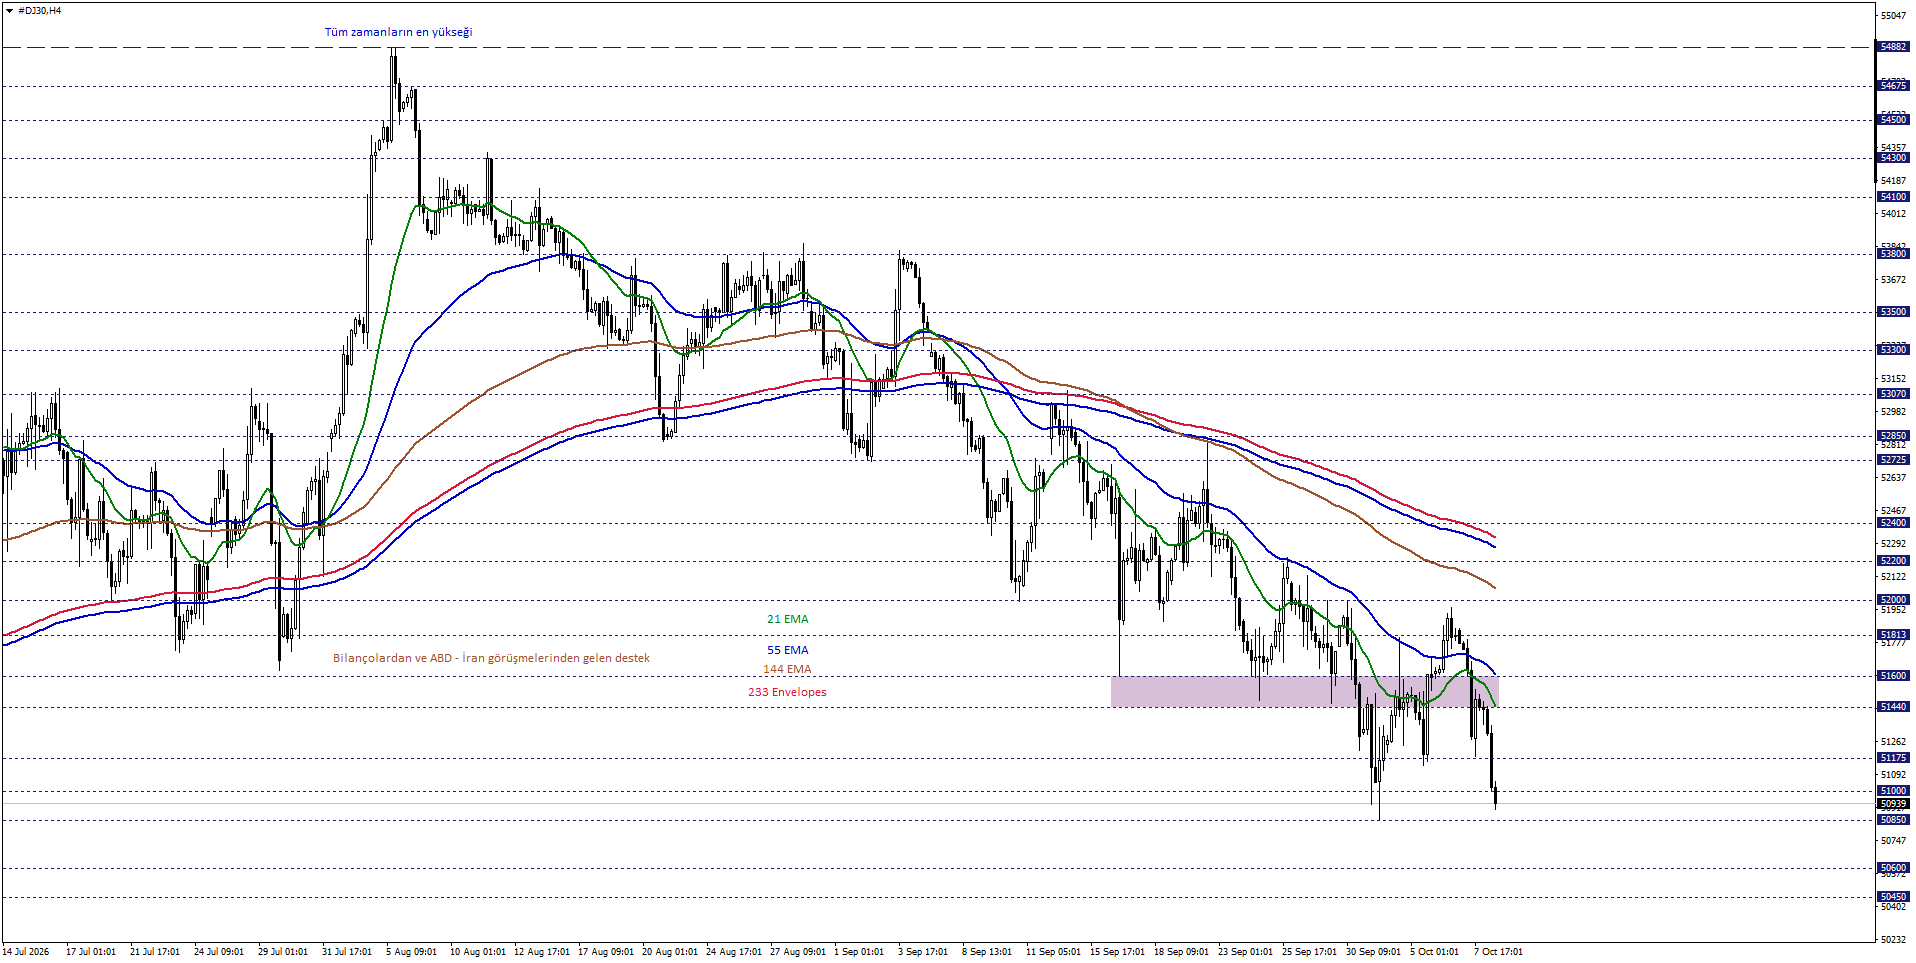Click the '7 Oct 17:01' date on time axis
Viewport: 1916px width, 963px height.
[x=1498, y=952]
